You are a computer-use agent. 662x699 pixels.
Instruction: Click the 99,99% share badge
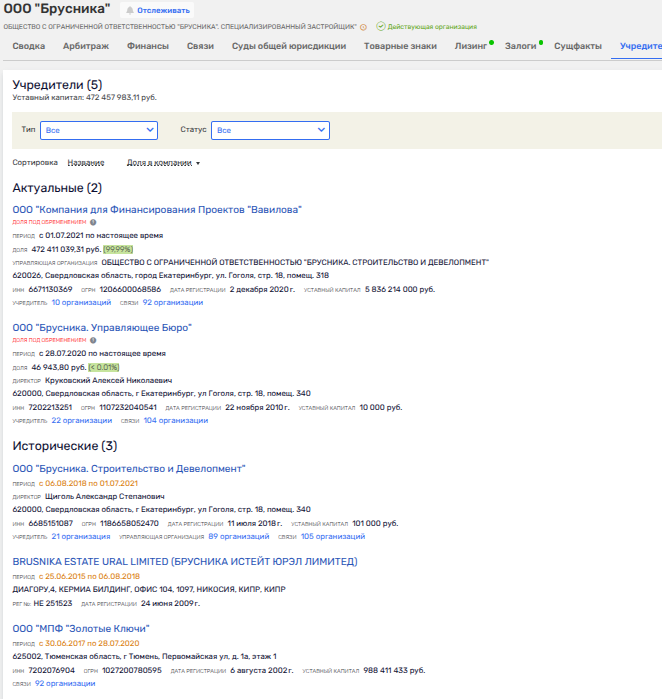117,249
